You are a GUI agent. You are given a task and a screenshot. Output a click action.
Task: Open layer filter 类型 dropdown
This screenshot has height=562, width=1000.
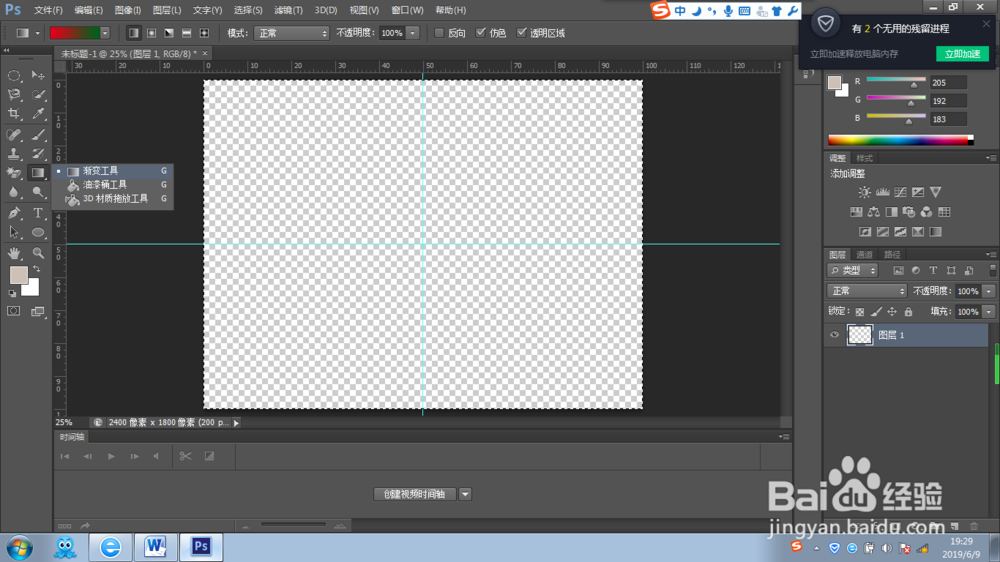[853, 270]
